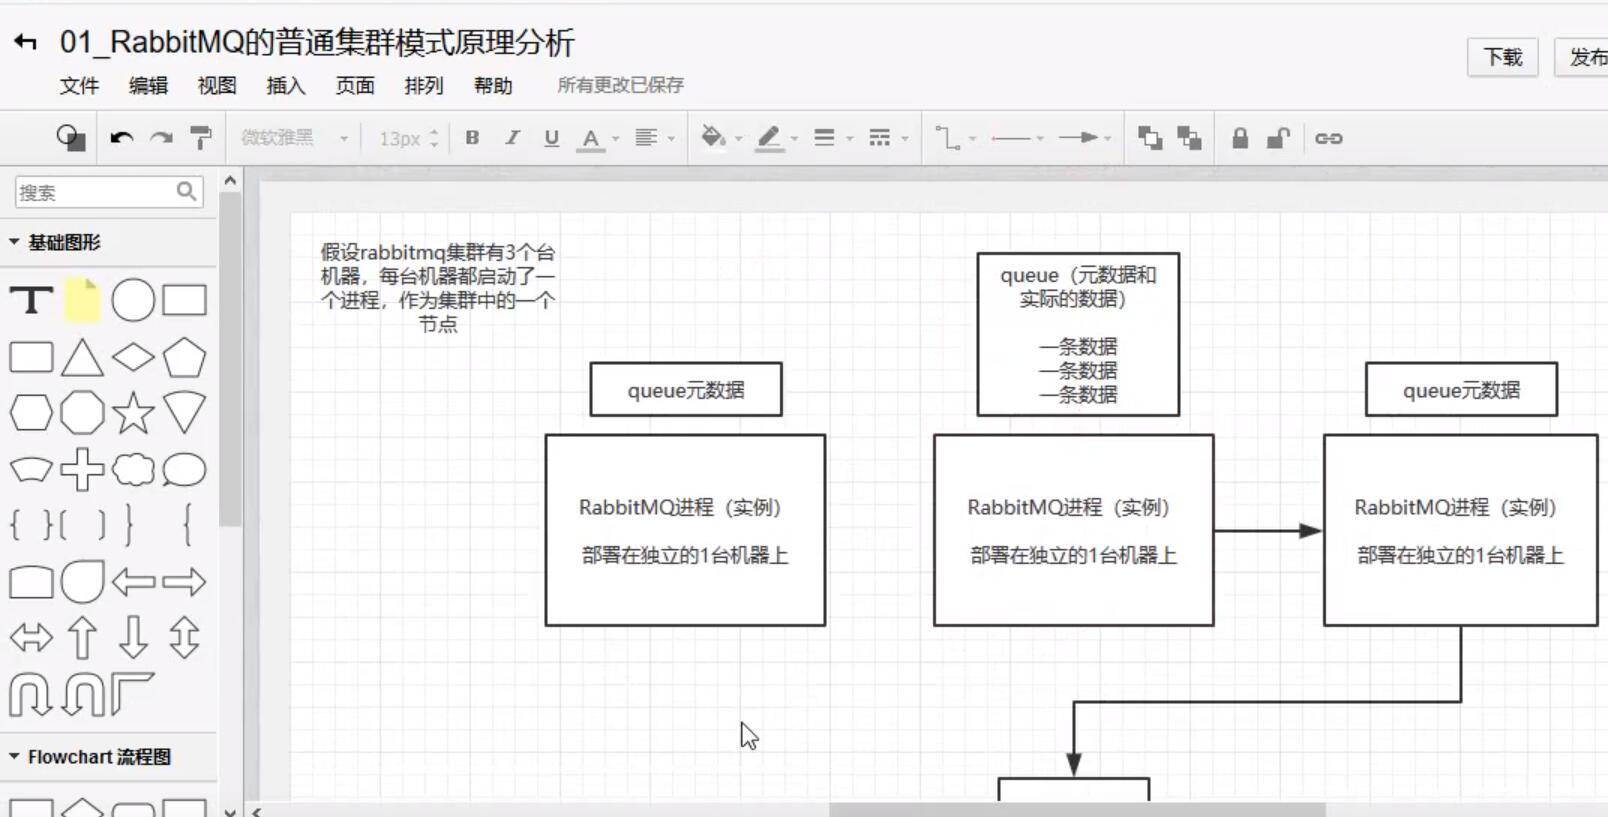Open the 视图 menu
The image size is (1608, 817).
217,85
